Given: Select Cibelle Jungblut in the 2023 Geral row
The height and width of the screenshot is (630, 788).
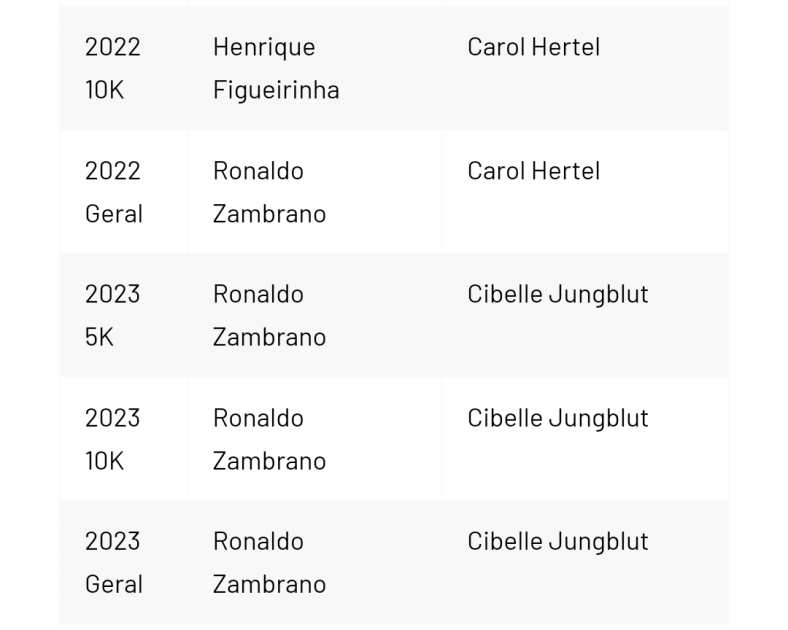Looking at the screenshot, I should pyautogui.click(x=557, y=541).
